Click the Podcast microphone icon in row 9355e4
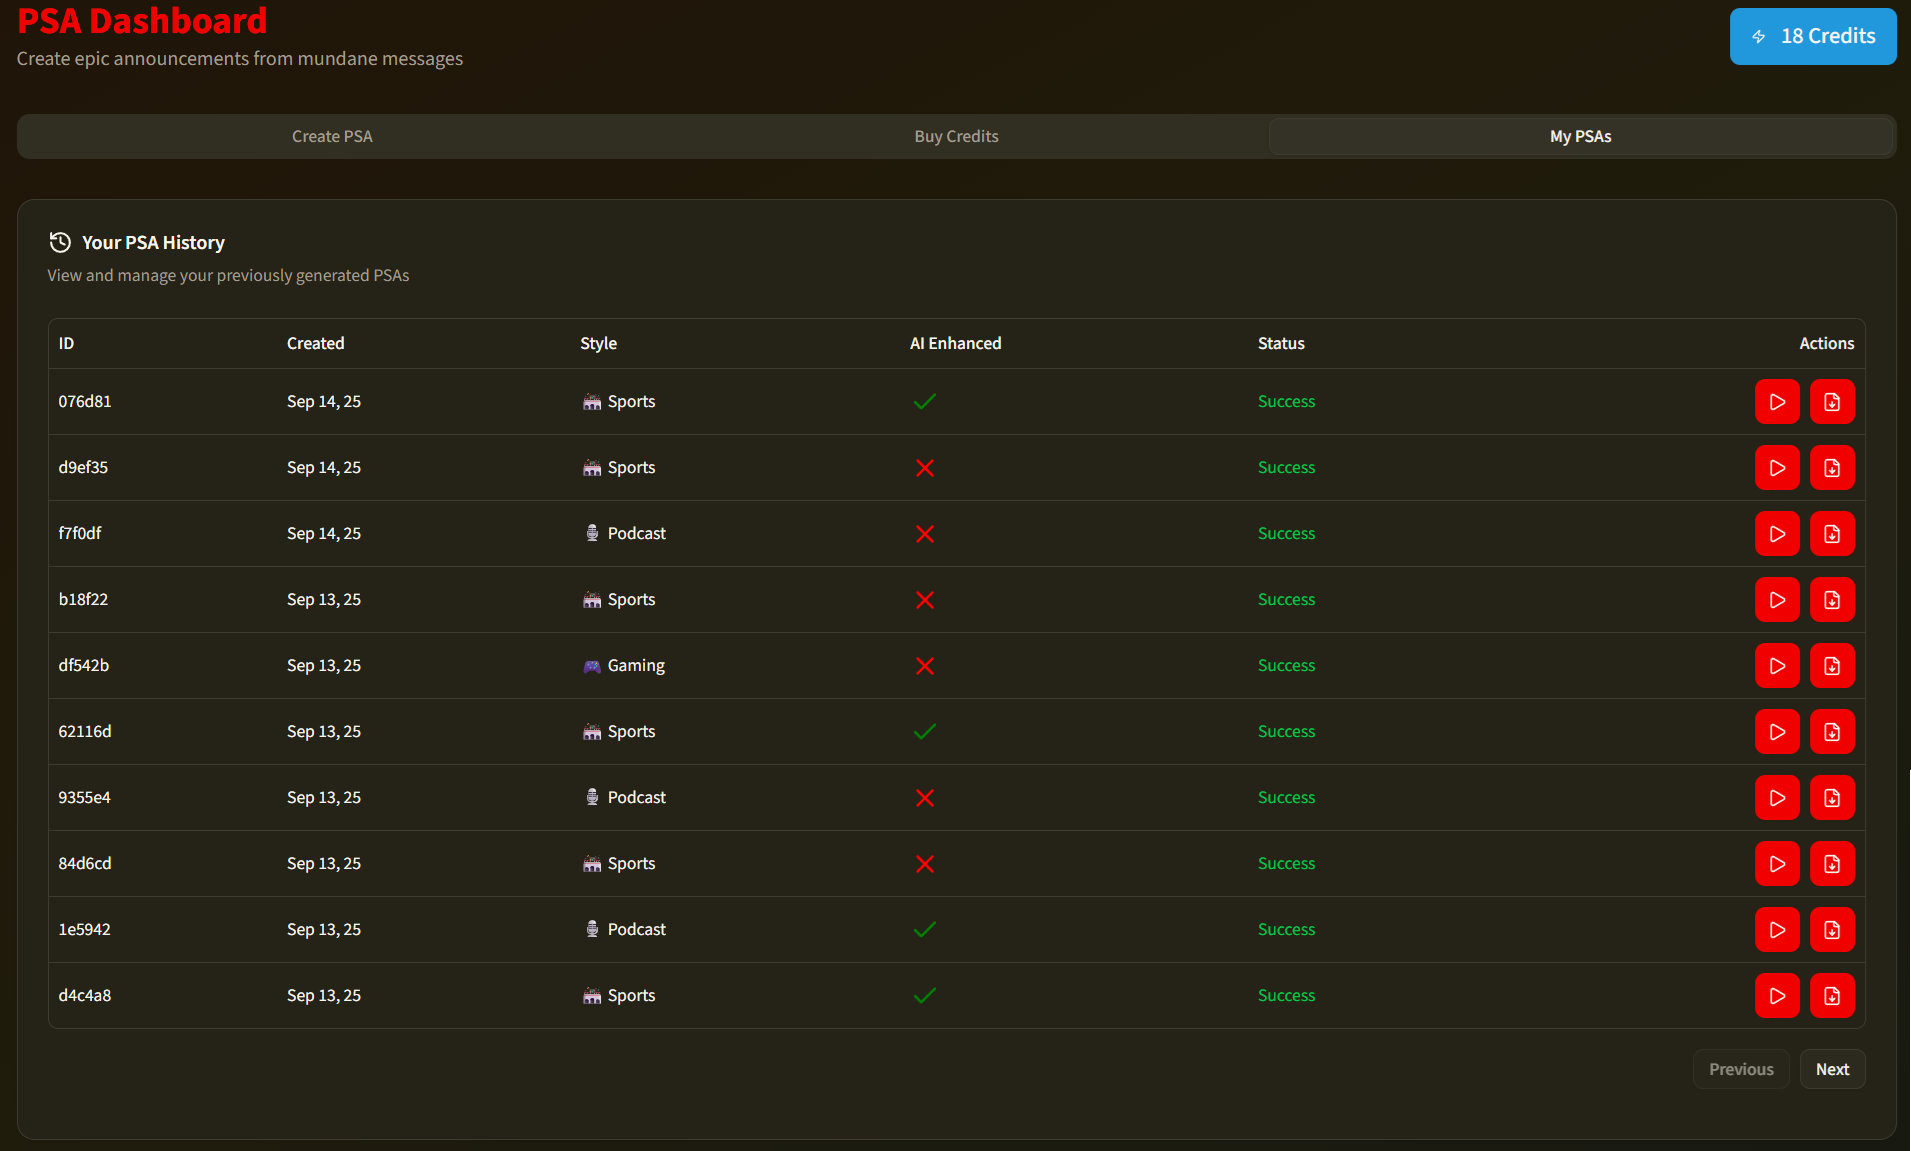This screenshot has height=1151, width=1911. (x=592, y=797)
